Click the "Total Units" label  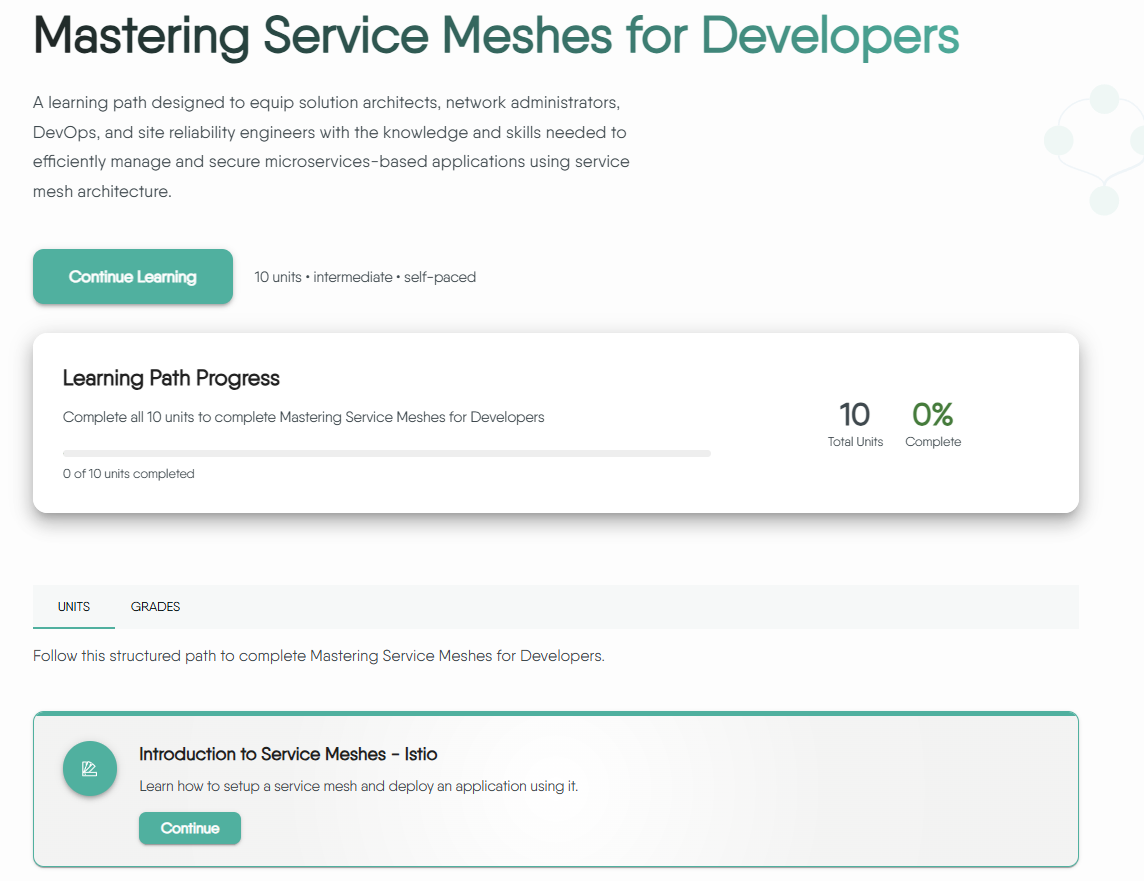pyautogui.click(x=855, y=442)
